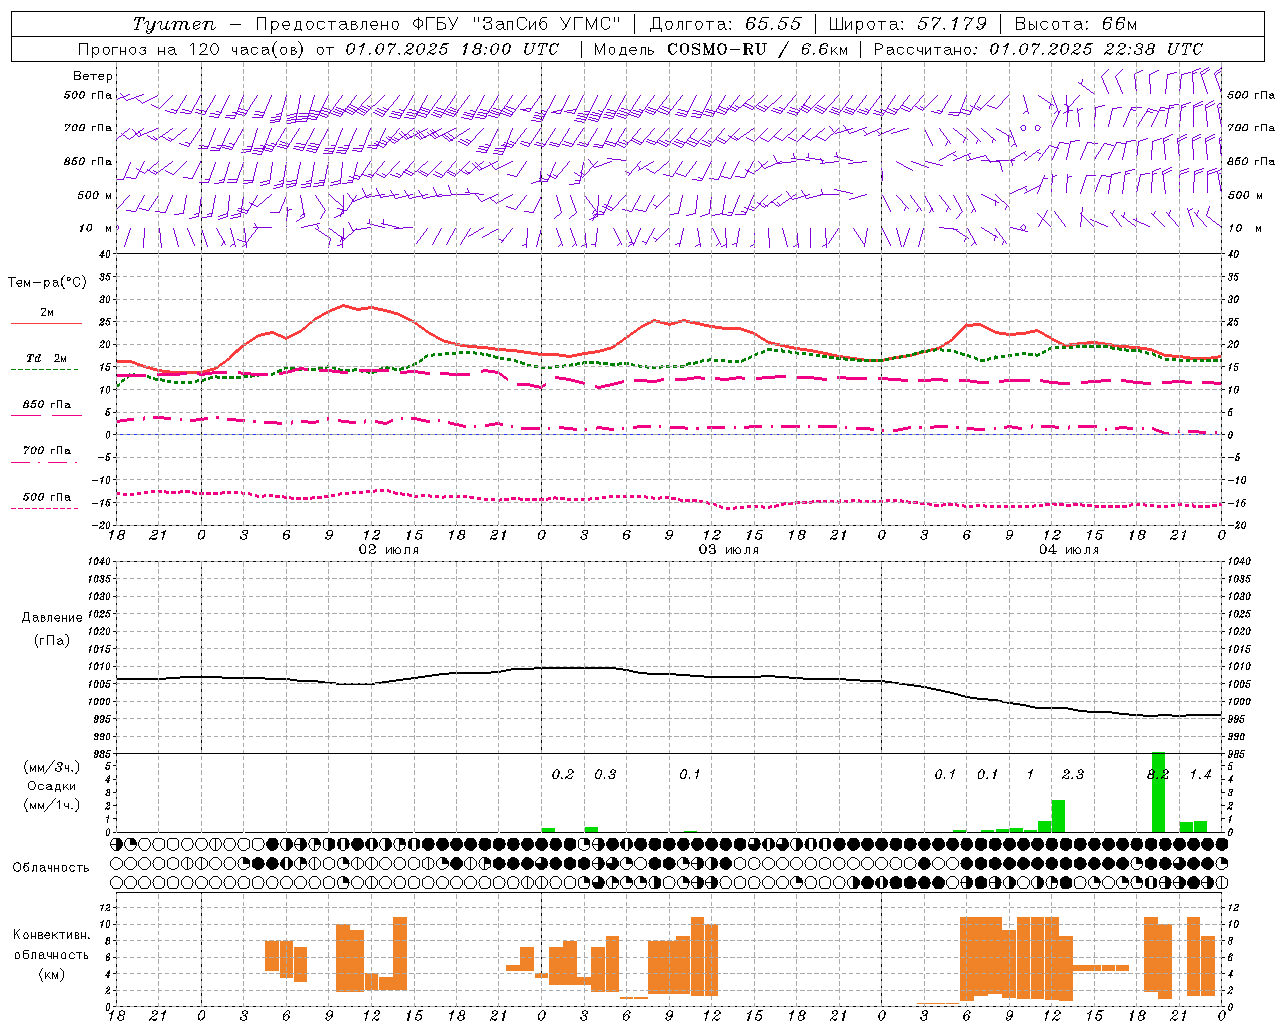Image resolution: width=1280 pixels, height=1024 pixels.
Task: Select the forecast start 01.07.2025 18:00 UTC
Action: pos(452,49)
